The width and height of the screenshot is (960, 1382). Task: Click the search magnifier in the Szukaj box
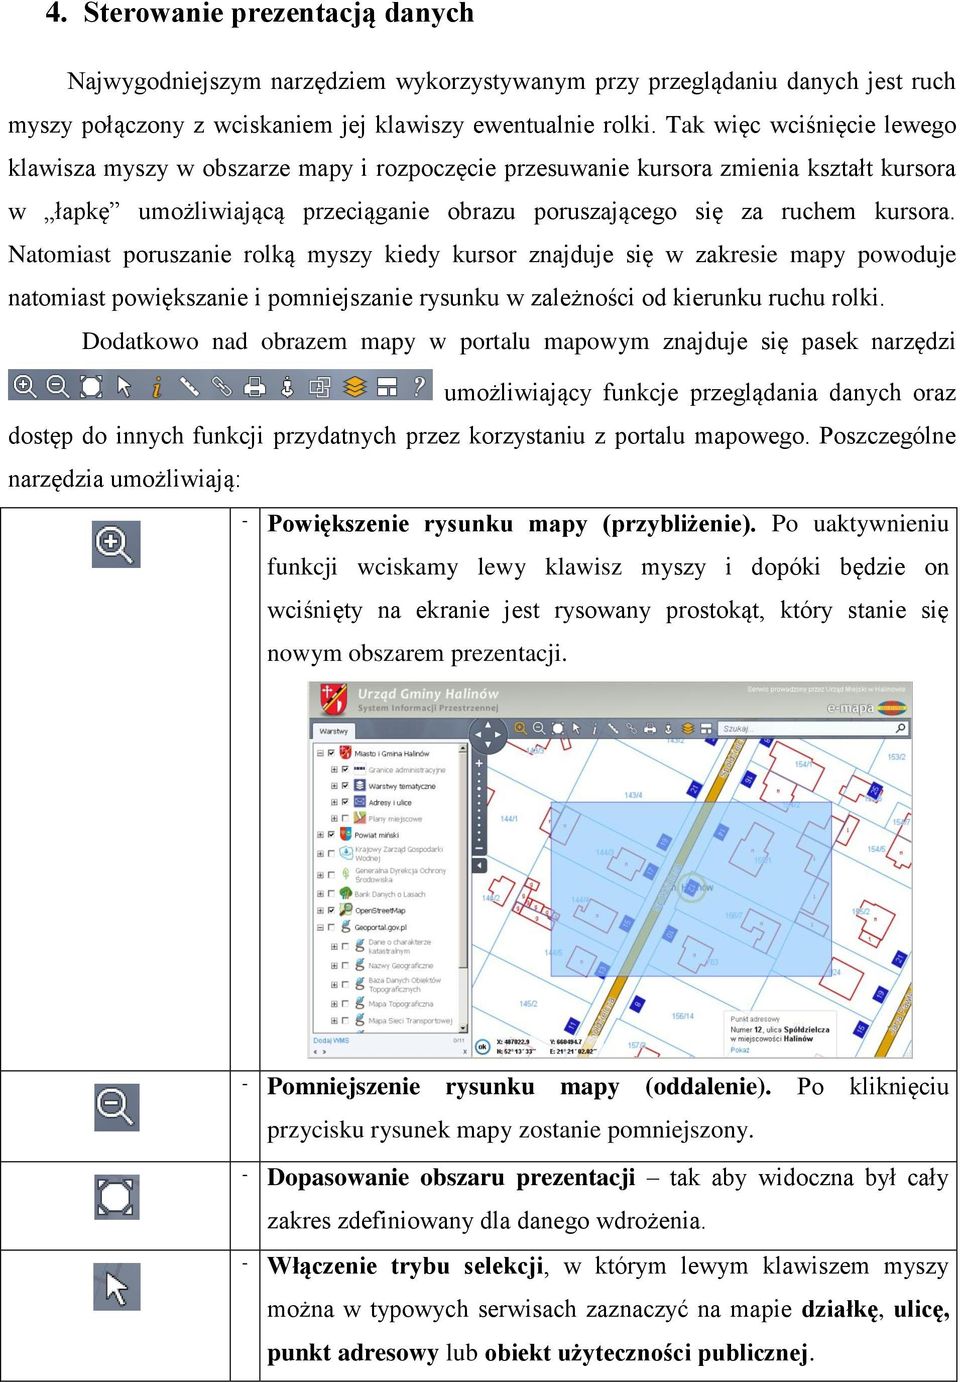900,728
